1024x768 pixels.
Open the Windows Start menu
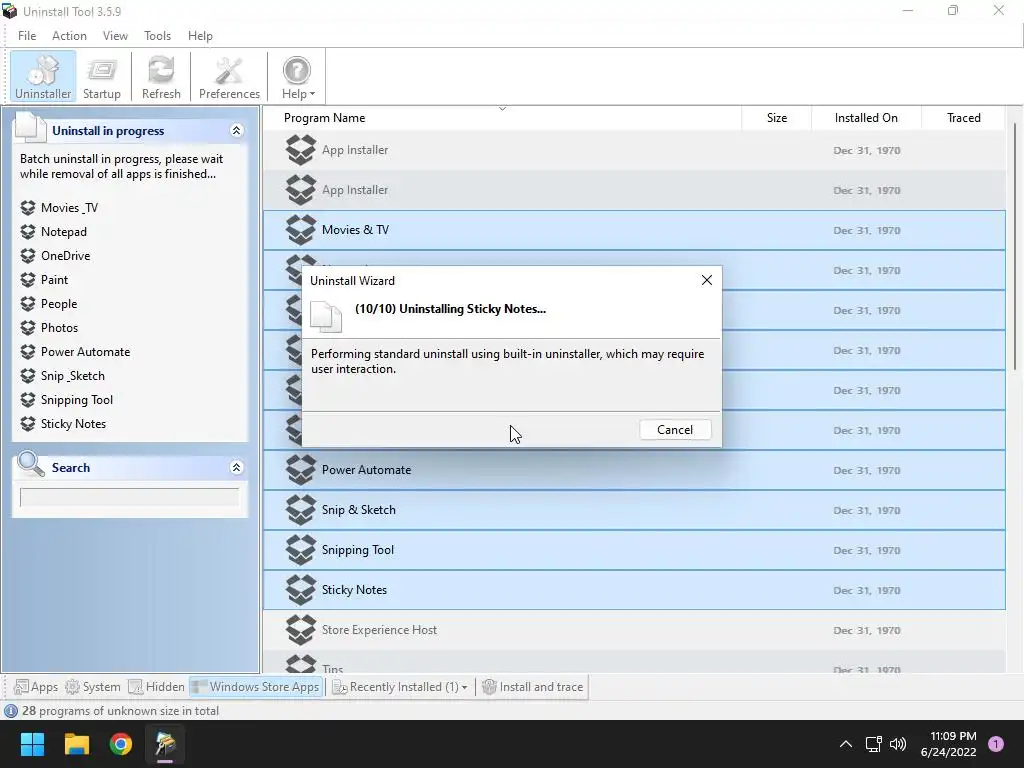pyautogui.click(x=32, y=744)
